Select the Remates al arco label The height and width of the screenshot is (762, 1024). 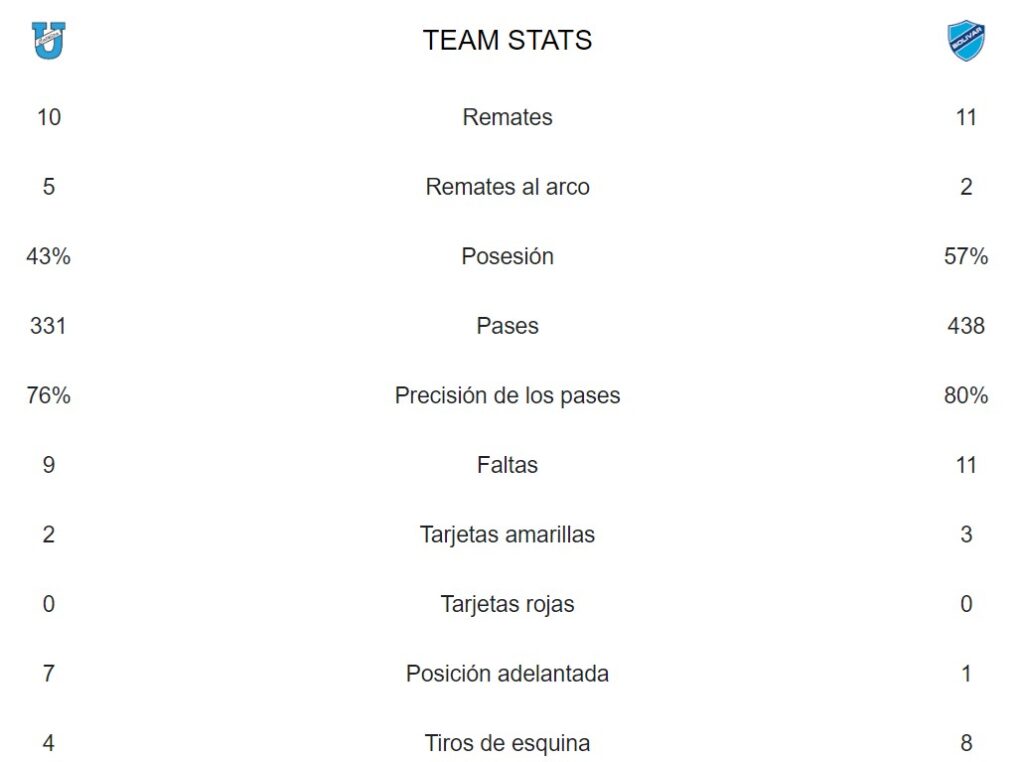(507, 187)
